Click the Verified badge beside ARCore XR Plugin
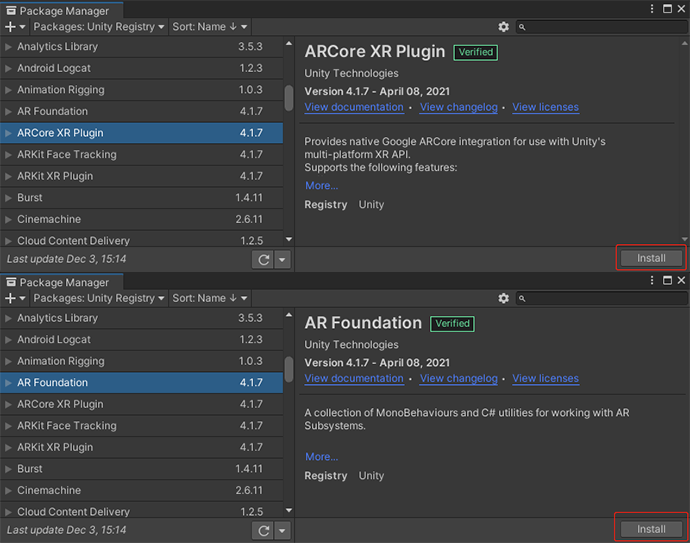This screenshot has width=690, height=543. click(476, 52)
